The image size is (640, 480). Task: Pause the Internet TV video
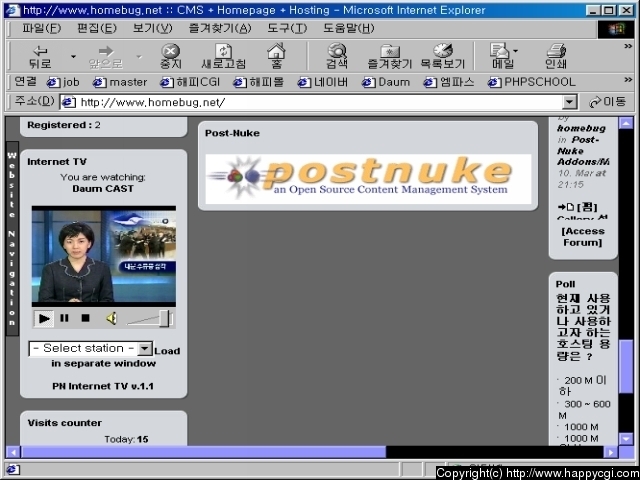(x=64, y=318)
